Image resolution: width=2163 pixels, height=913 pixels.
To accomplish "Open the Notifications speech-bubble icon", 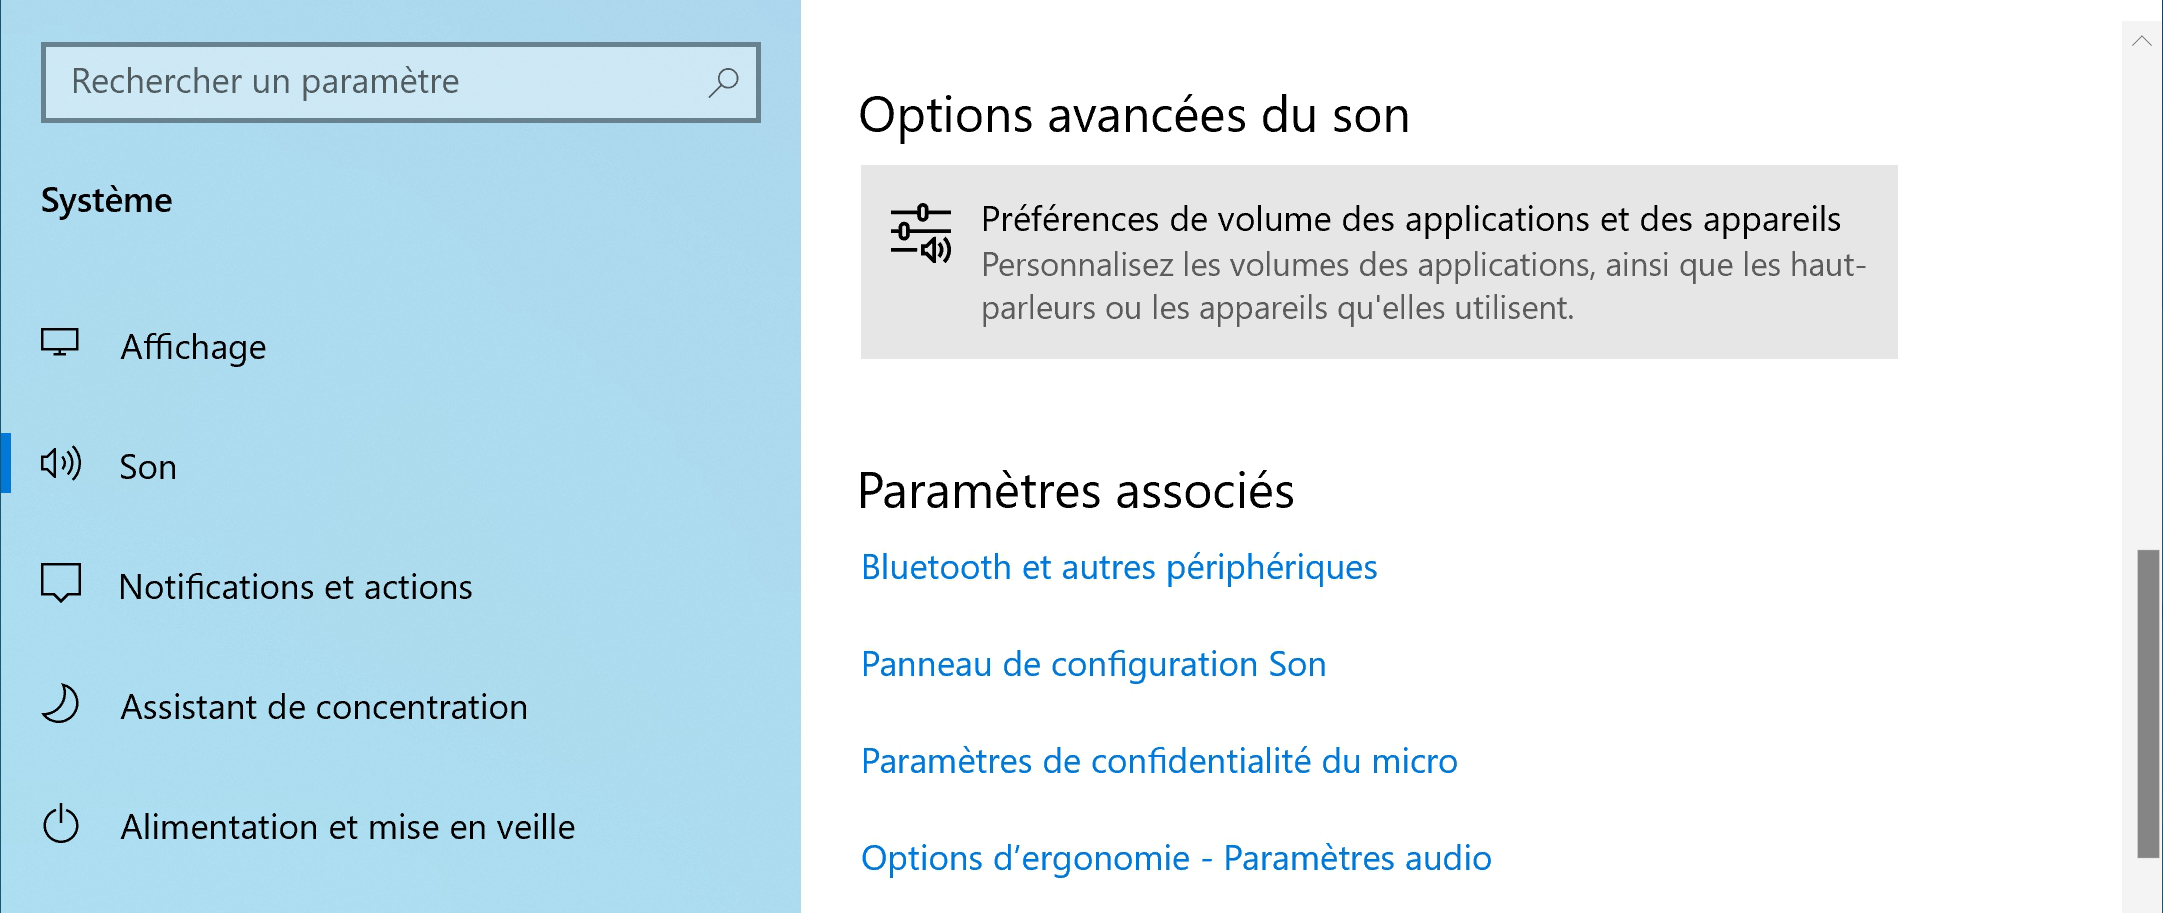I will pyautogui.click(x=61, y=583).
